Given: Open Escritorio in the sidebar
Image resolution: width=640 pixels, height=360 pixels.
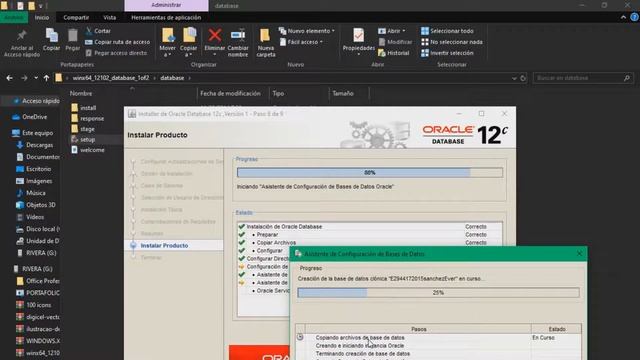Looking at the screenshot, I should pos(34,169).
